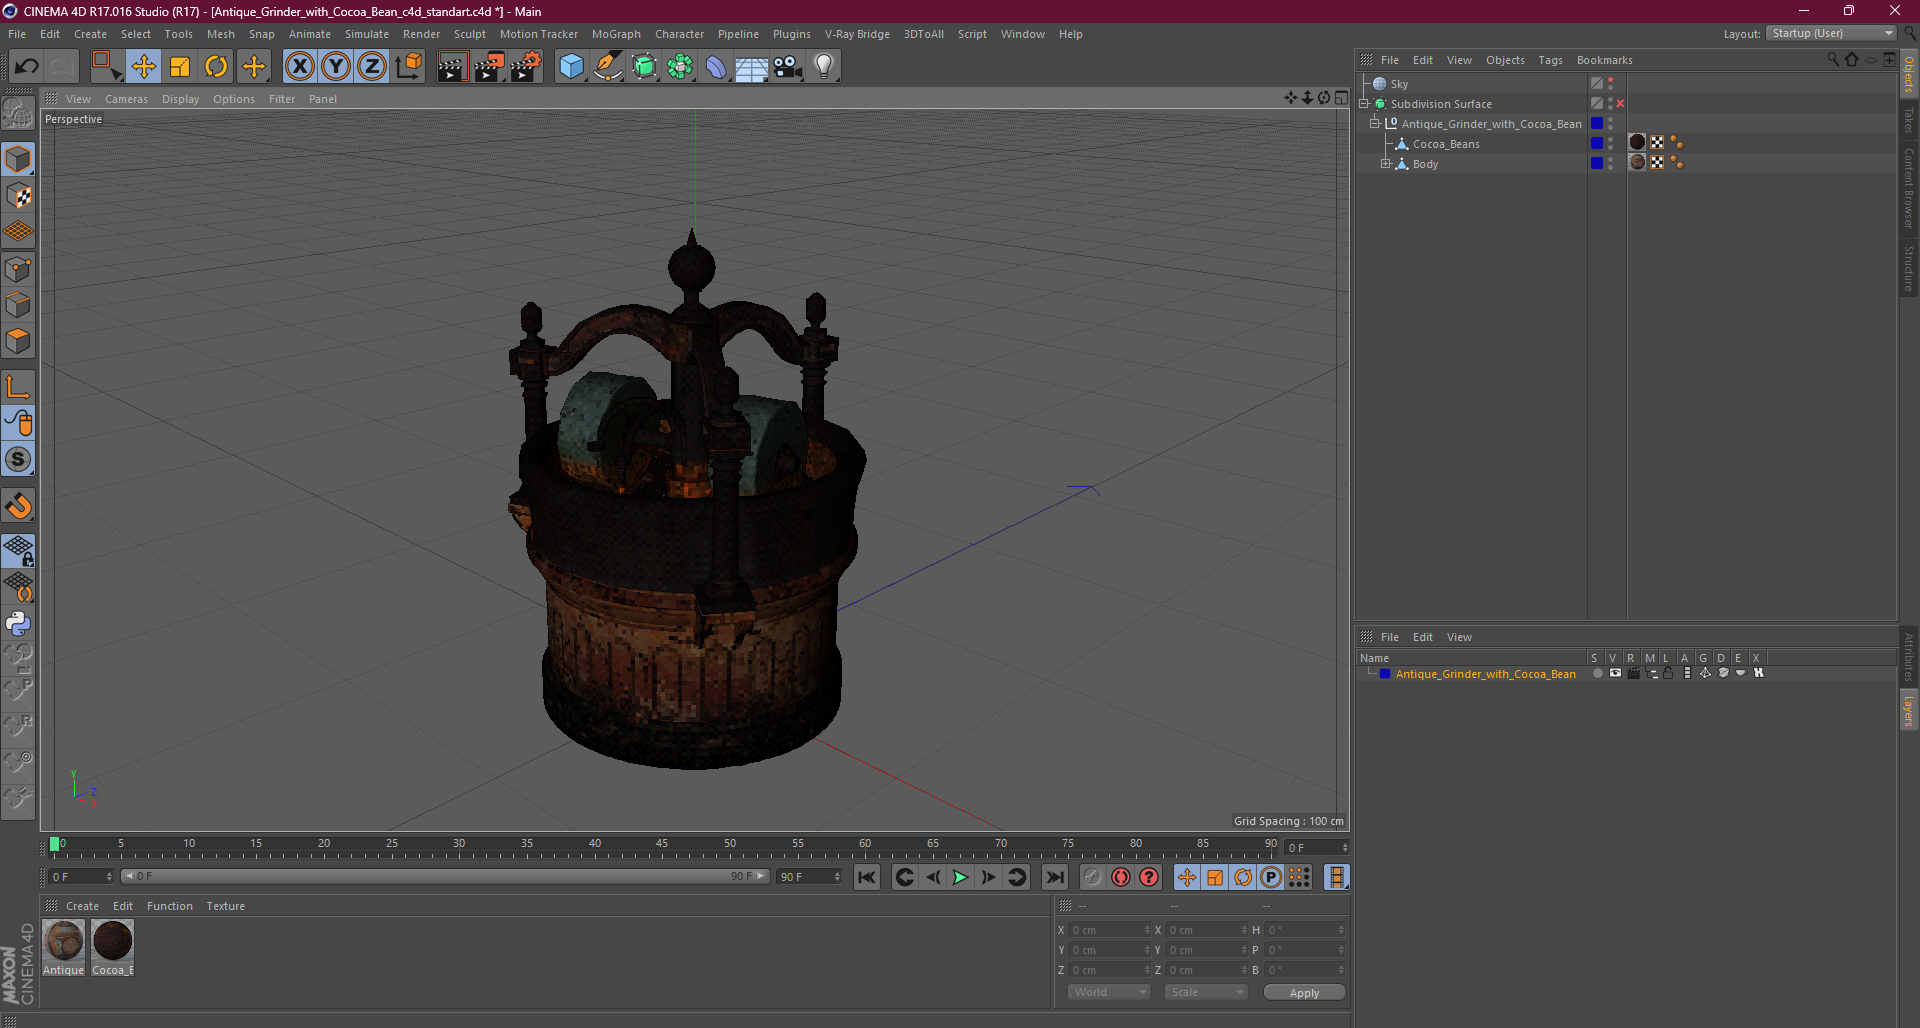Add a Light object from the toolbar

pos(823,67)
